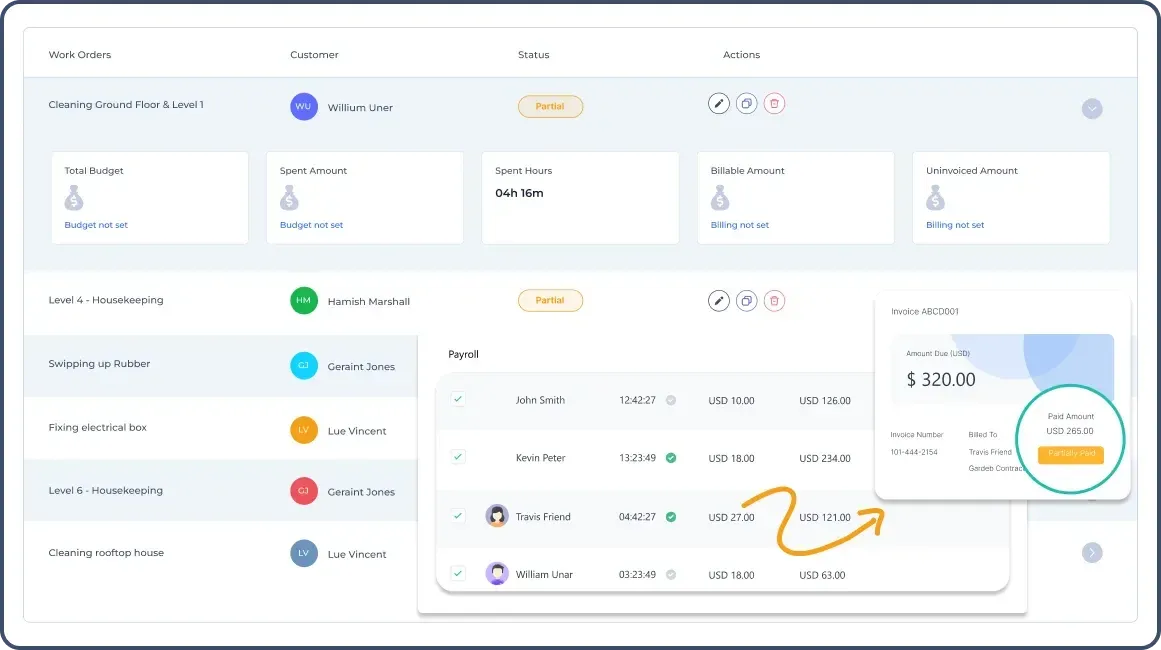Open the edit pencil for Level 4 Housekeeping
This screenshot has width=1161, height=650.
click(719, 300)
